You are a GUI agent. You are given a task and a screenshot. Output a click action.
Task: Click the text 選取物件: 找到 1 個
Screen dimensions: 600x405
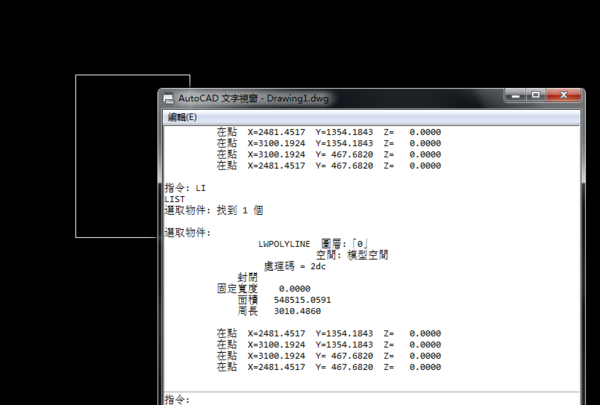(x=214, y=210)
